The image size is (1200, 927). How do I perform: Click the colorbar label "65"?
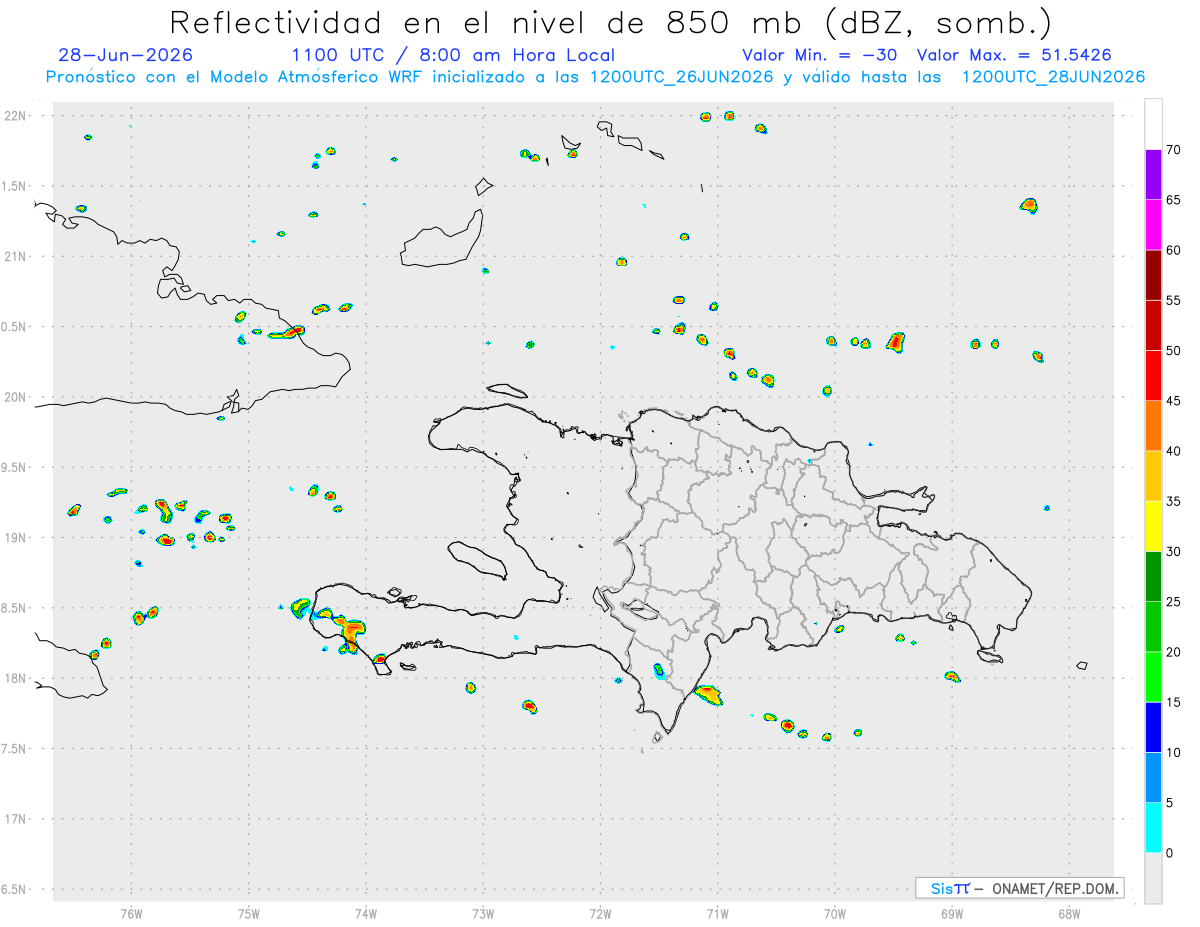pyautogui.click(x=1173, y=200)
